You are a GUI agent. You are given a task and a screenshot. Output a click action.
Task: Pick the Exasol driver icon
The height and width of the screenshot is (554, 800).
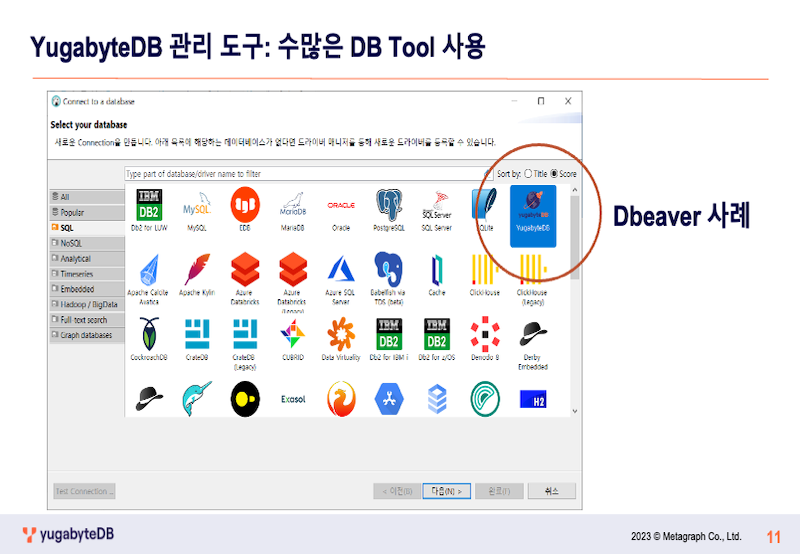pos(293,399)
